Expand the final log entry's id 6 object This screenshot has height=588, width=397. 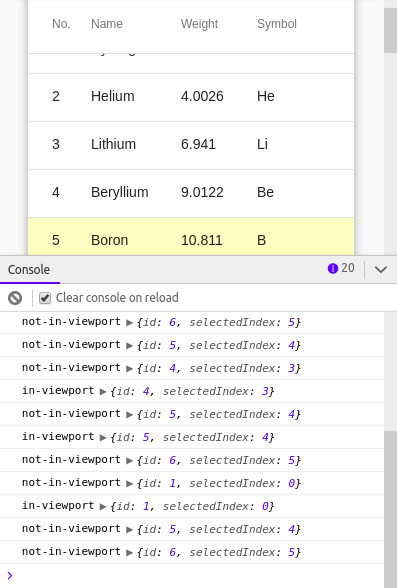click(x=129, y=552)
